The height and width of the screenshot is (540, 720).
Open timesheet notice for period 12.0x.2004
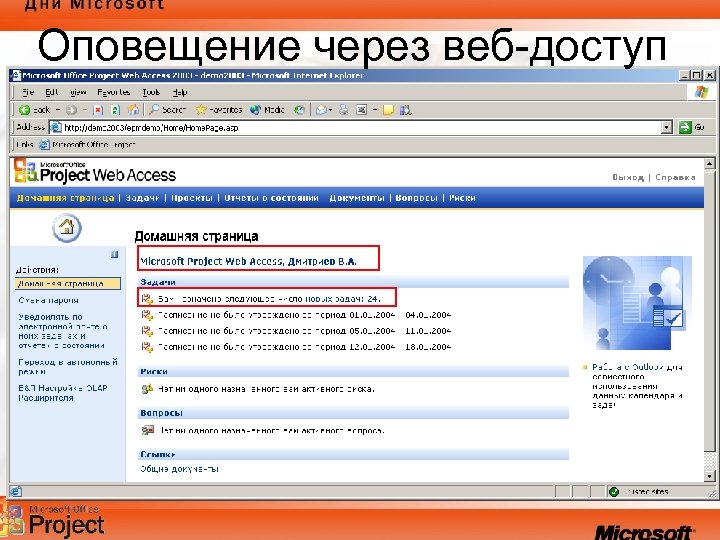[x=304, y=347]
